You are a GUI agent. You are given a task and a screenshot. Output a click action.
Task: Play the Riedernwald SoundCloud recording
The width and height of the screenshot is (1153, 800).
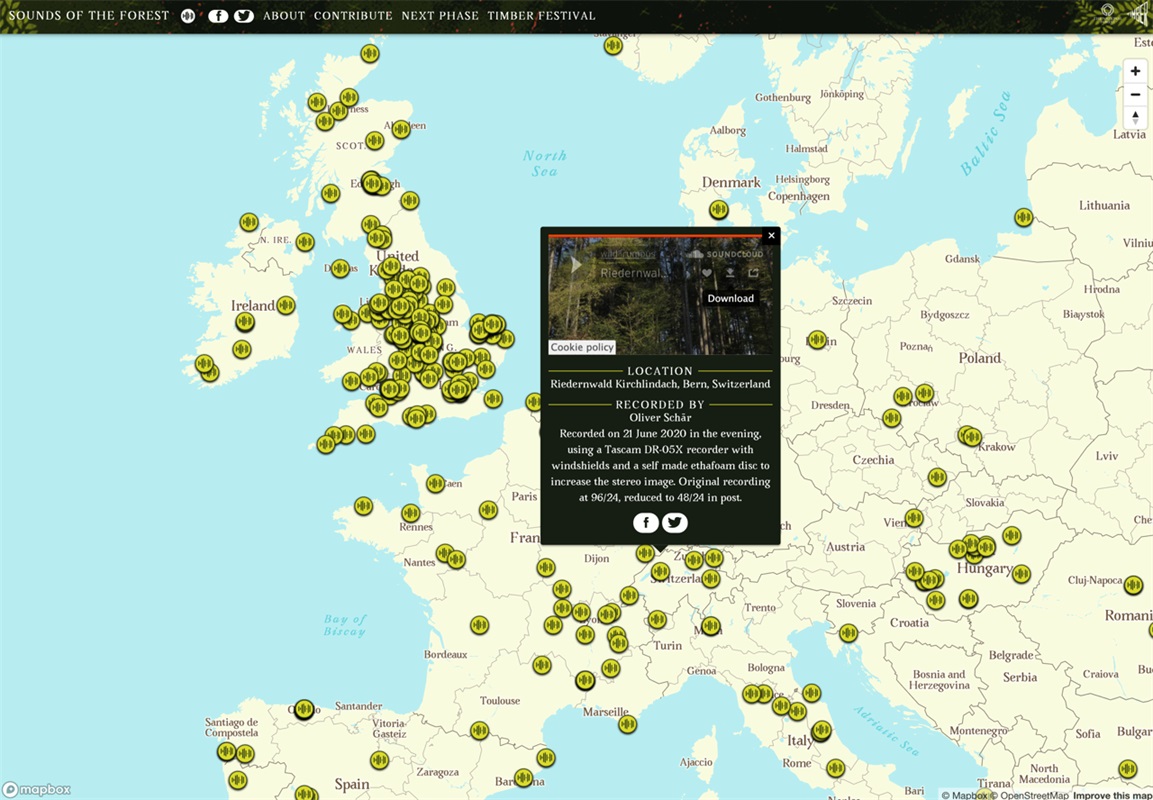tap(576, 265)
